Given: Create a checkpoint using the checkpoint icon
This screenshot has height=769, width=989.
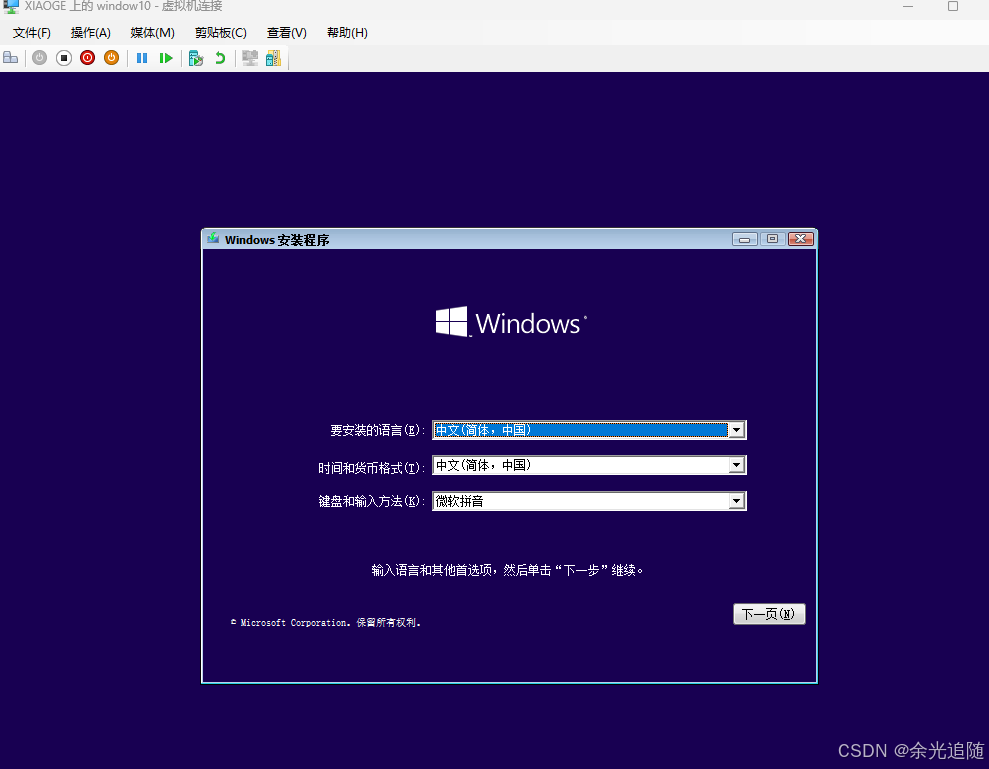Looking at the screenshot, I should [195, 57].
